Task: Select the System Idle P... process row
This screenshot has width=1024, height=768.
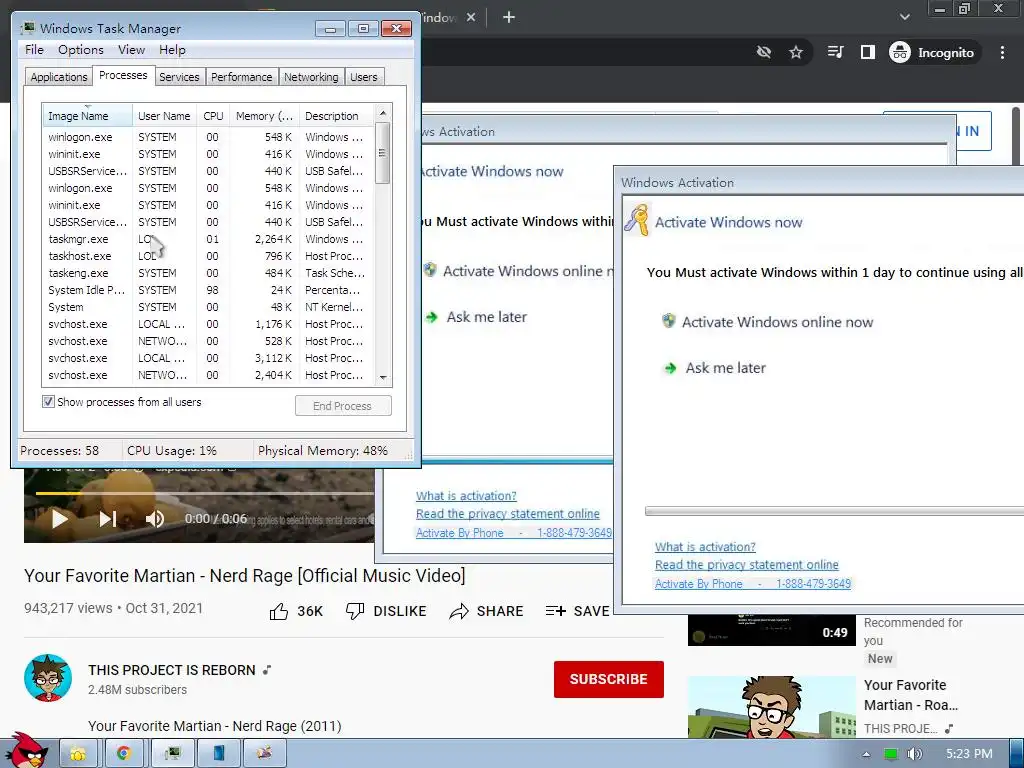Action: pyautogui.click(x=208, y=290)
